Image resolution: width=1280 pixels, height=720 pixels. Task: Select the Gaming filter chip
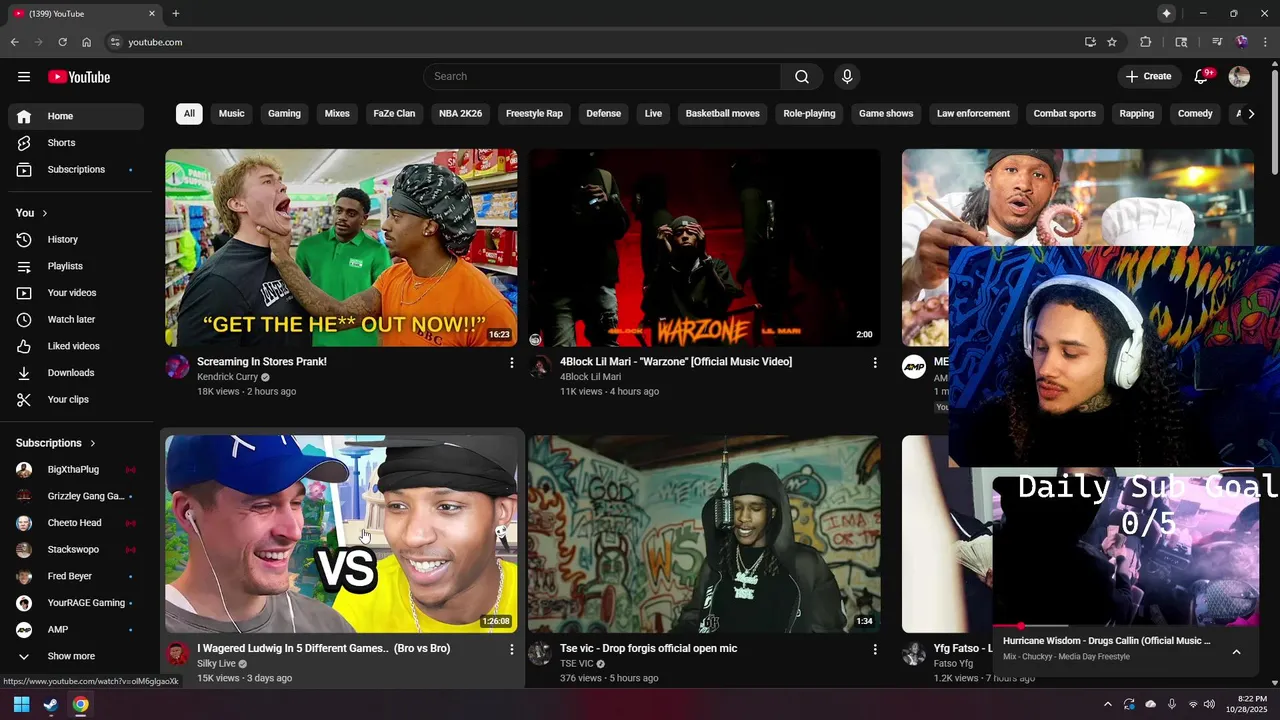(x=284, y=114)
